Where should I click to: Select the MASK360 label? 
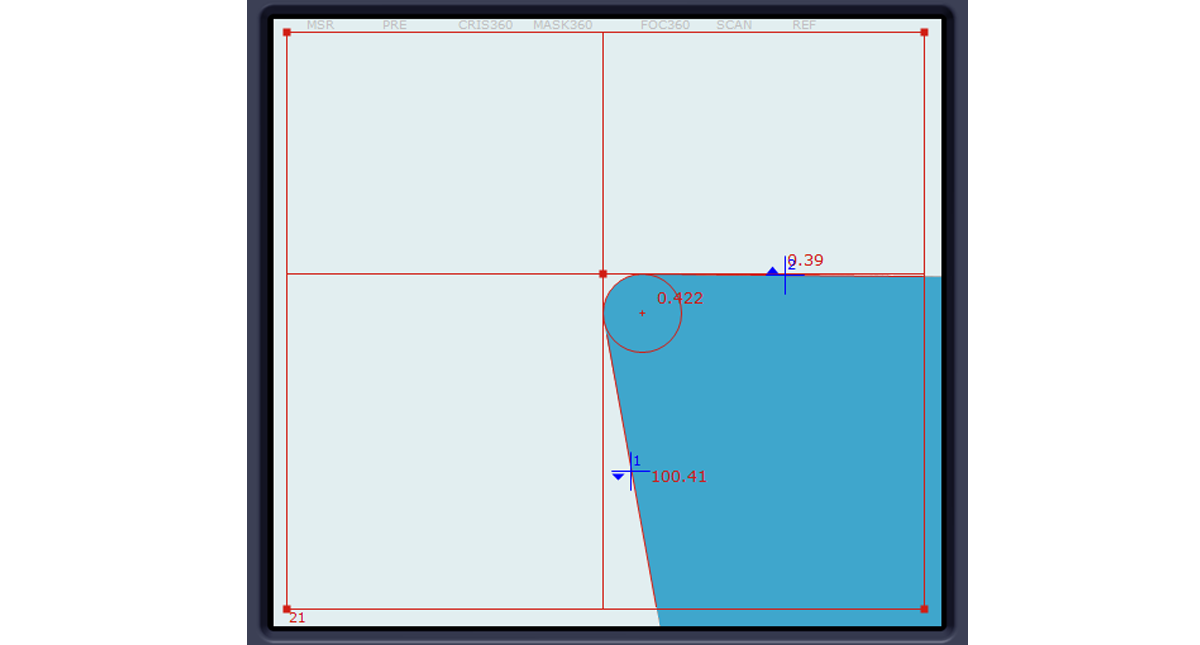(562, 25)
